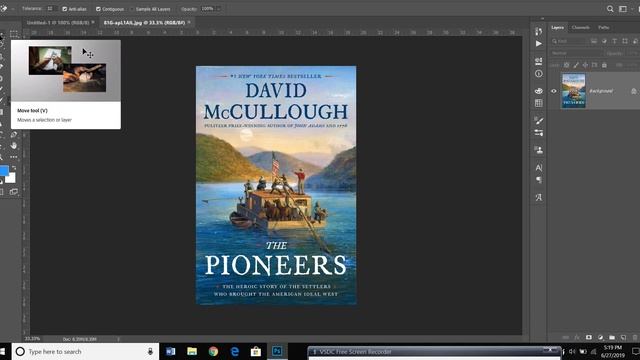640x360 pixels.
Task: Toggle the Contiguous checkbox
Action: (x=98, y=9)
